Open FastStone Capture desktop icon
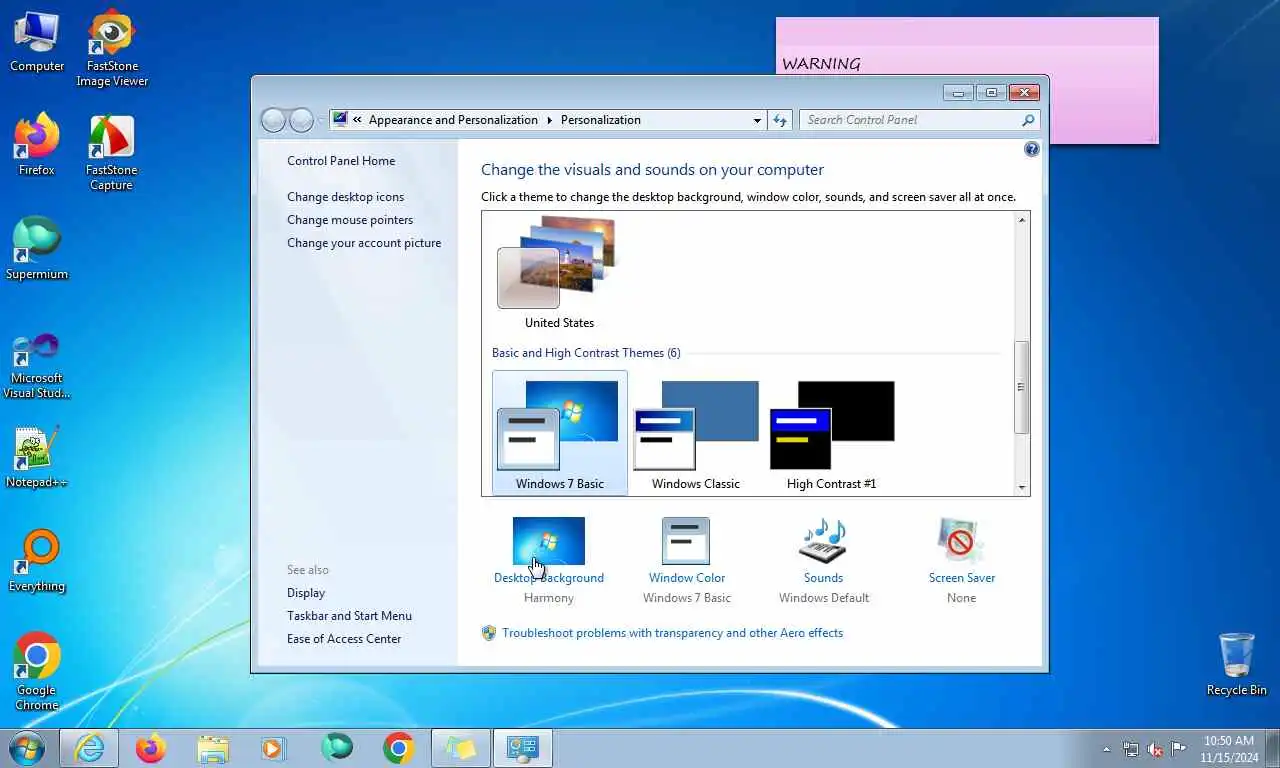The image size is (1280, 768). click(x=111, y=153)
